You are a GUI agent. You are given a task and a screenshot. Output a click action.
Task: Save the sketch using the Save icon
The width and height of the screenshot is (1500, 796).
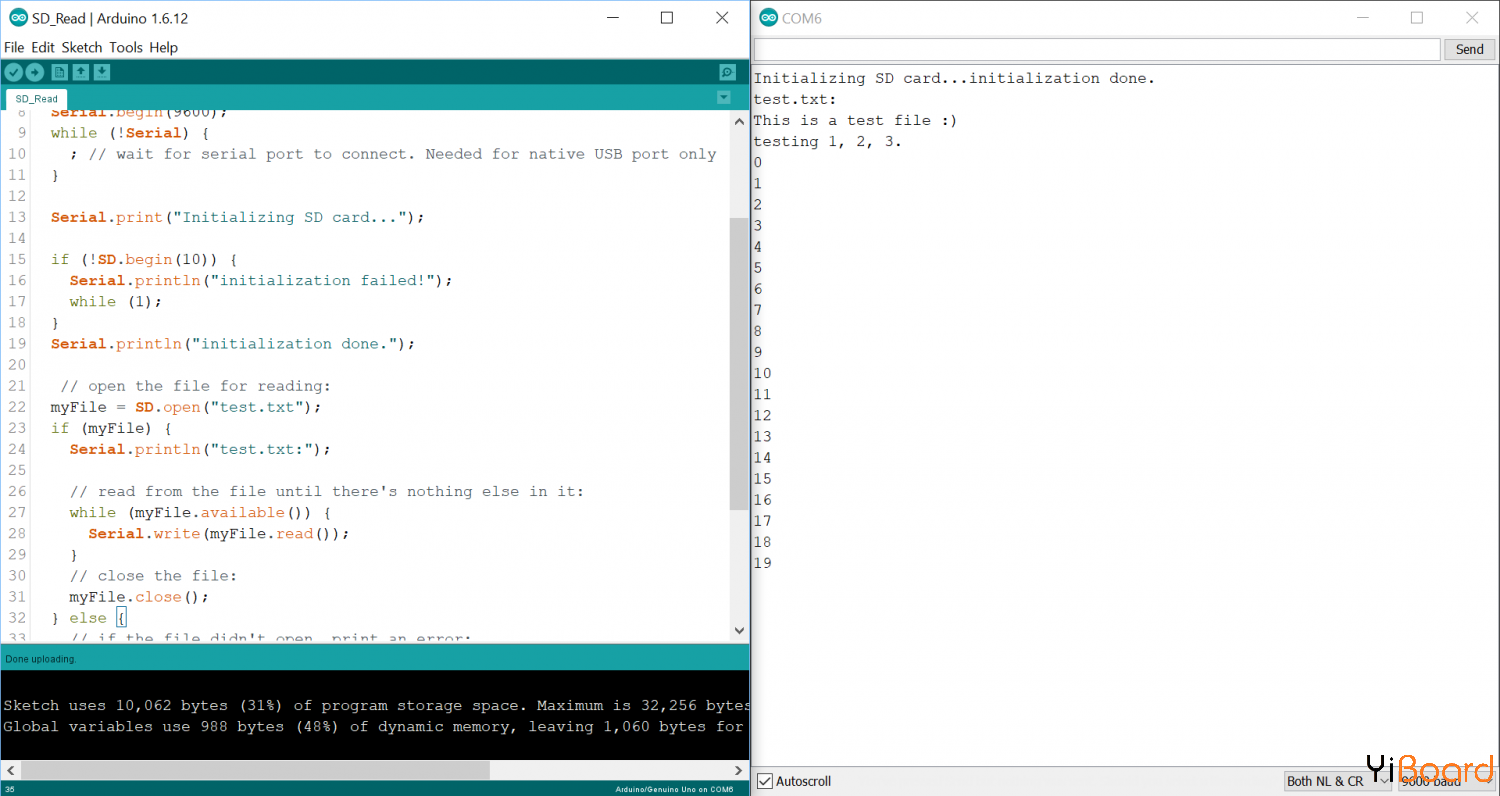coord(102,72)
